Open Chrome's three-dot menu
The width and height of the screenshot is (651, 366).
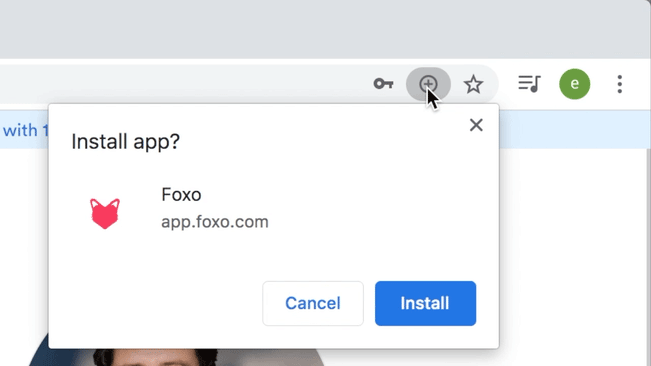(619, 84)
